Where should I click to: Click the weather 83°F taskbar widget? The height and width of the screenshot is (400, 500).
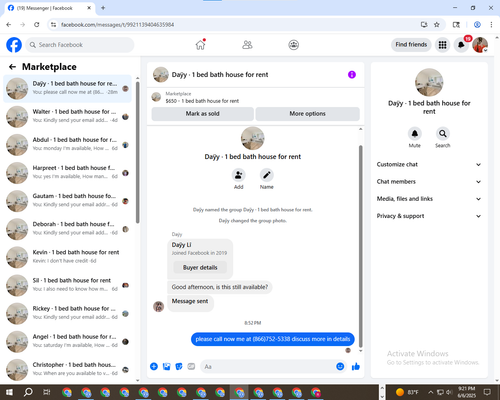click(x=407, y=392)
